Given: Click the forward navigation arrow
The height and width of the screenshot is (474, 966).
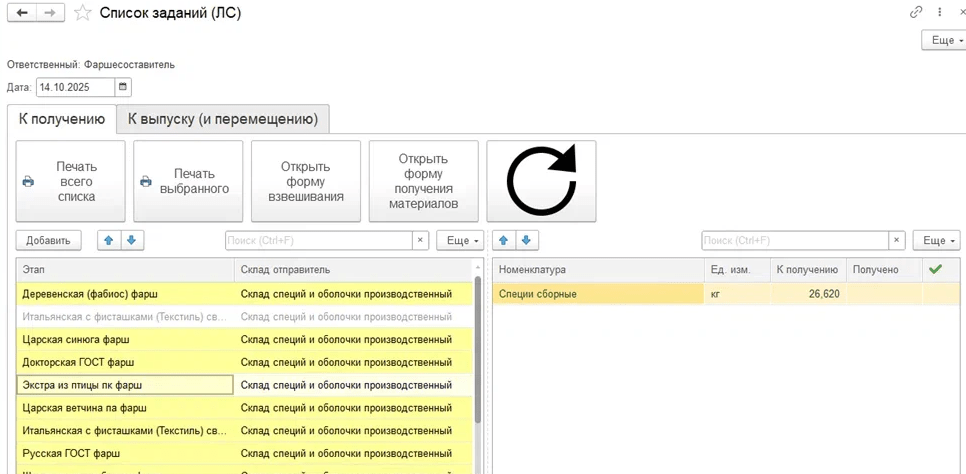Looking at the screenshot, I should click(x=50, y=13).
